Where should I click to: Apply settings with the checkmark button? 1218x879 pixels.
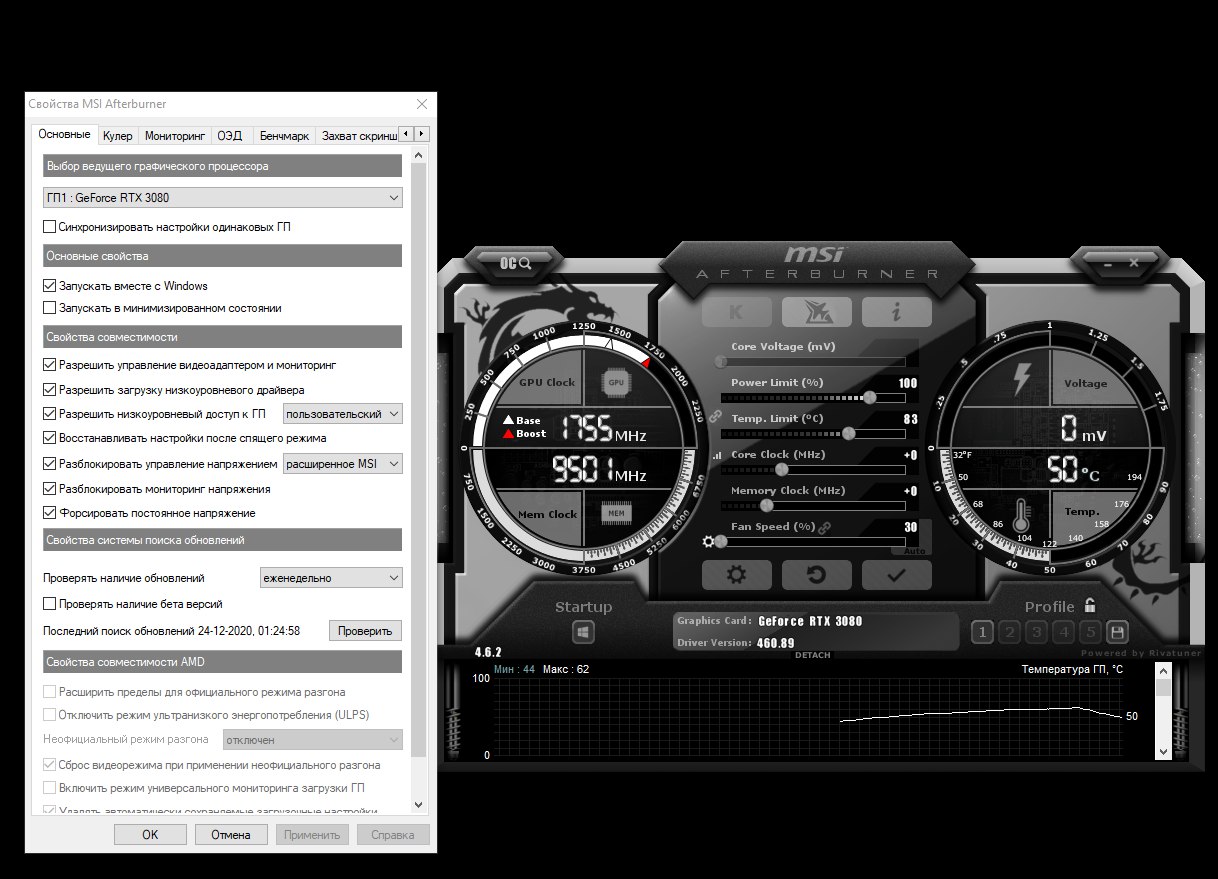(897, 575)
